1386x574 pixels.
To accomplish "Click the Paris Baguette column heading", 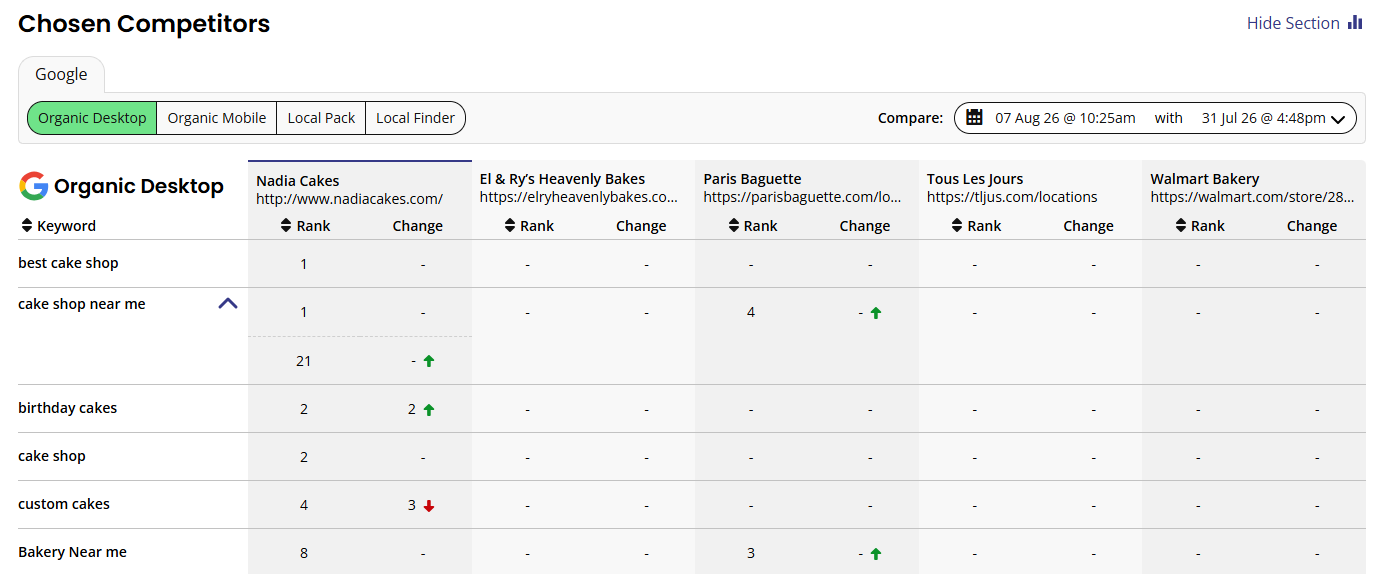I will (x=752, y=179).
